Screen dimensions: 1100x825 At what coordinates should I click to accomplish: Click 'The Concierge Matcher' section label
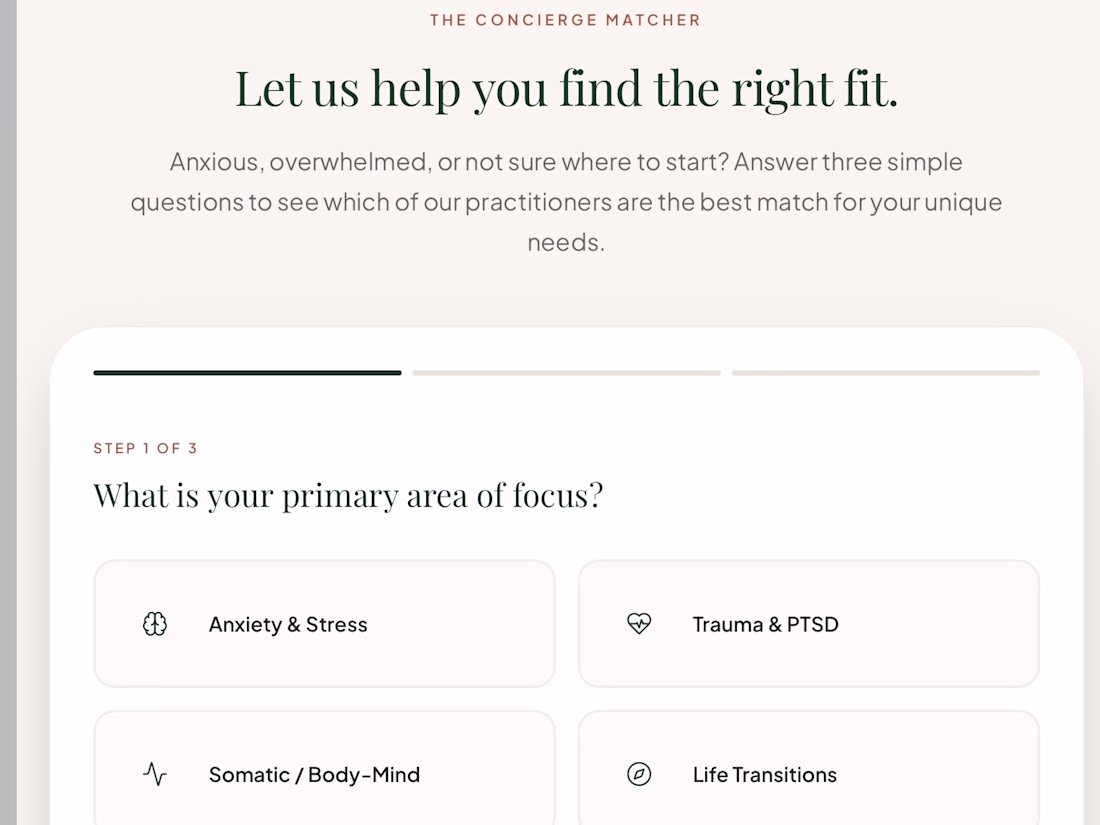(565, 20)
